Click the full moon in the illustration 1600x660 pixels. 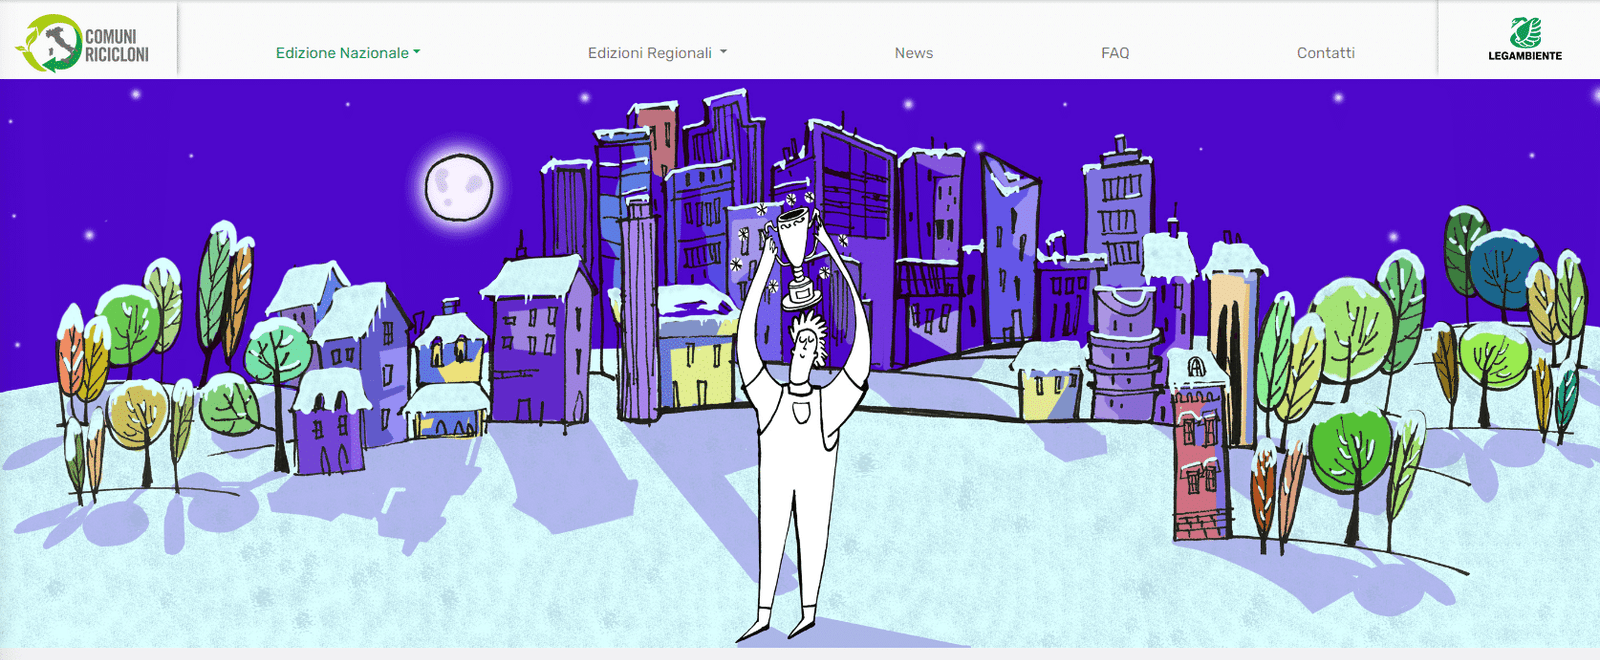[459, 187]
